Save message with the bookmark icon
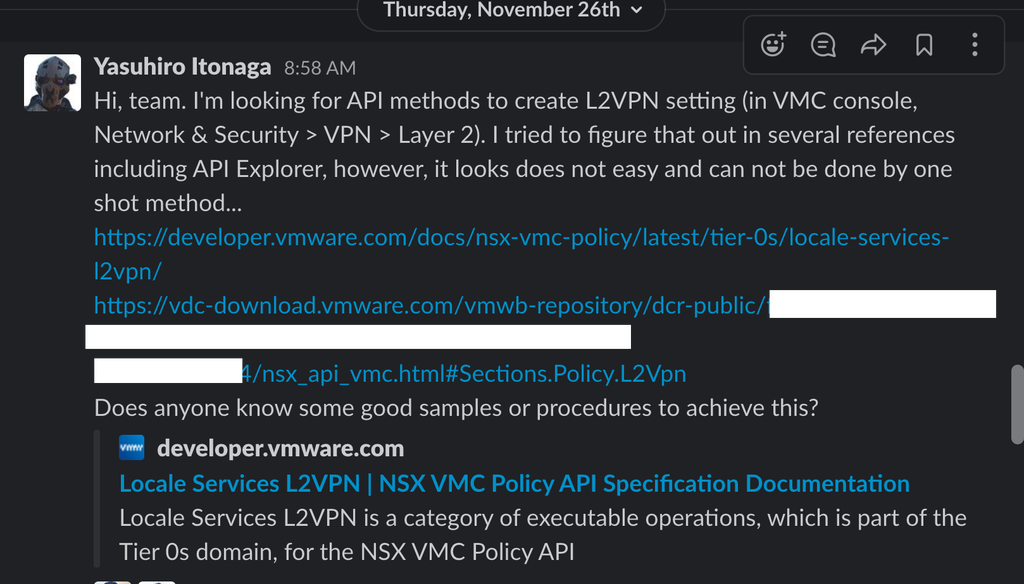 tap(924, 45)
